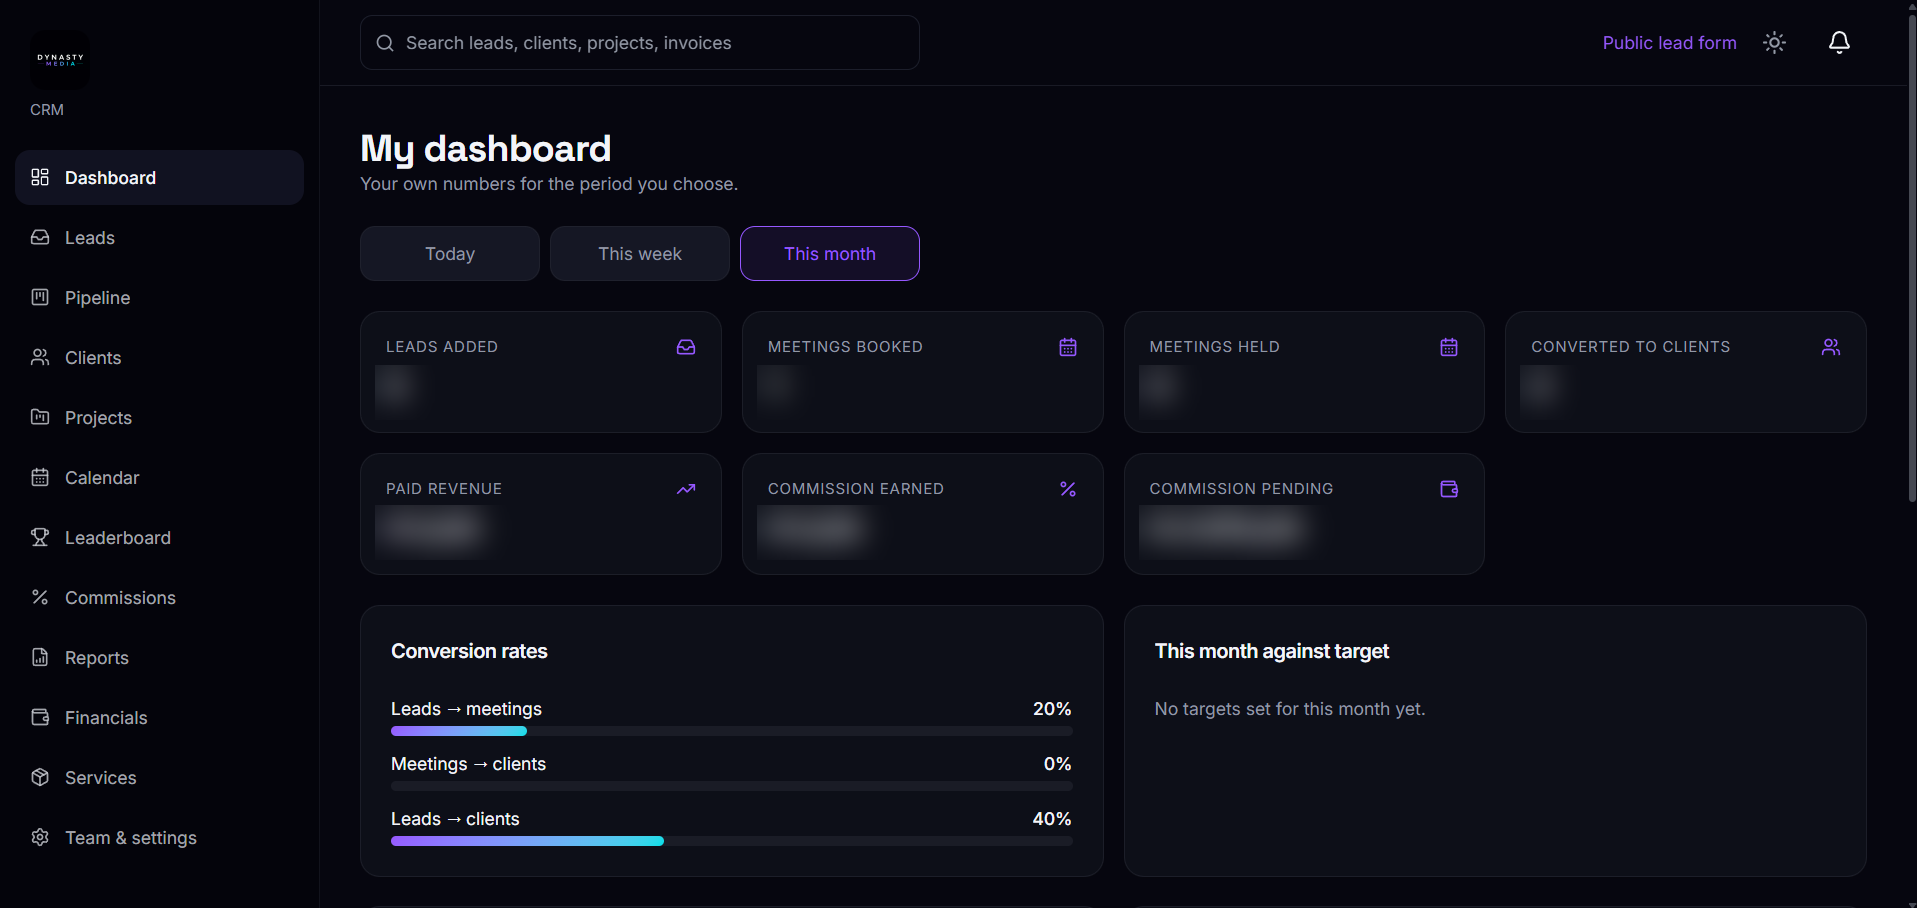1917x908 pixels.
Task: Open Leads in sidebar
Action: pyautogui.click(x=159, y=238)
